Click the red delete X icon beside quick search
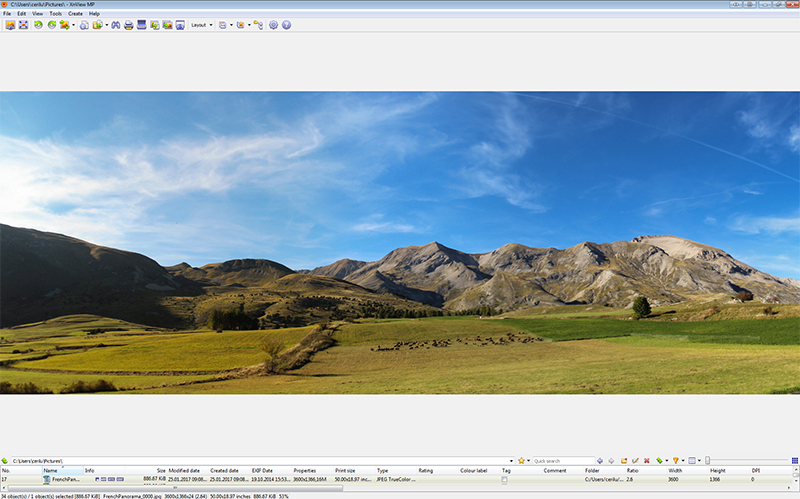The image size is (800, 499). tap(646, 460)
